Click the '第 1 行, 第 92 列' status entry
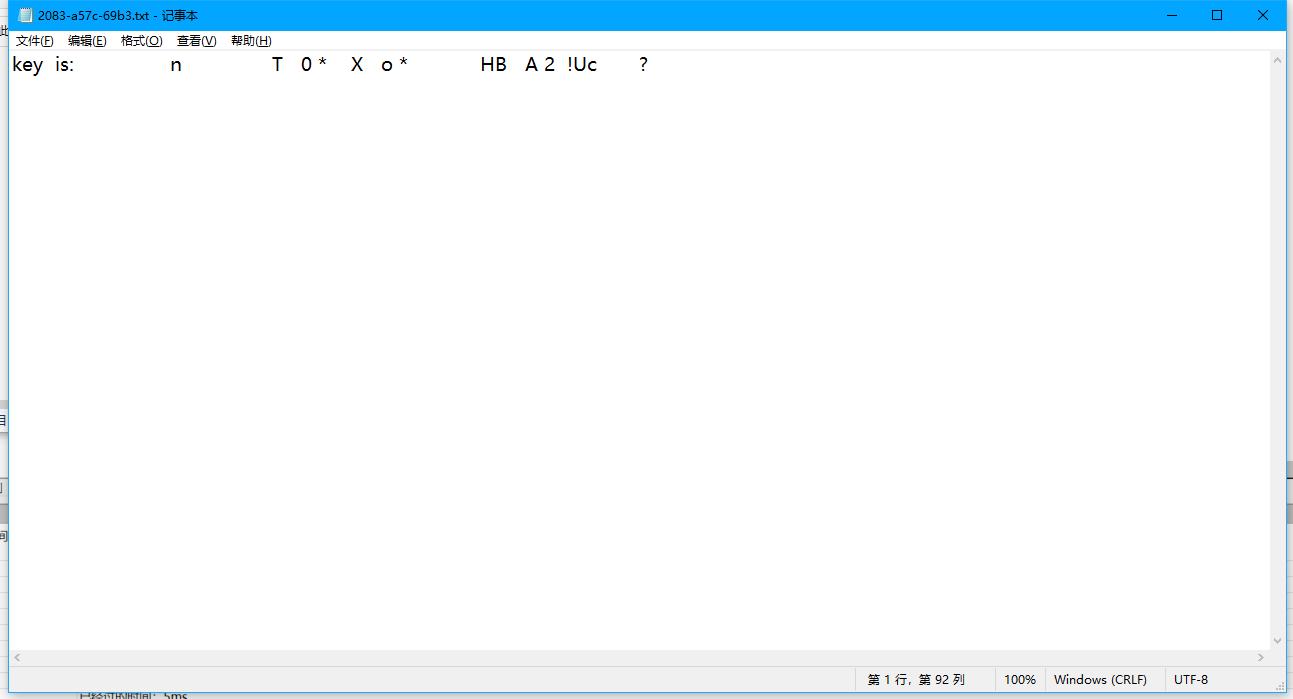The width and height of the screenshot is (1293, 699). (x=916, y=679)
